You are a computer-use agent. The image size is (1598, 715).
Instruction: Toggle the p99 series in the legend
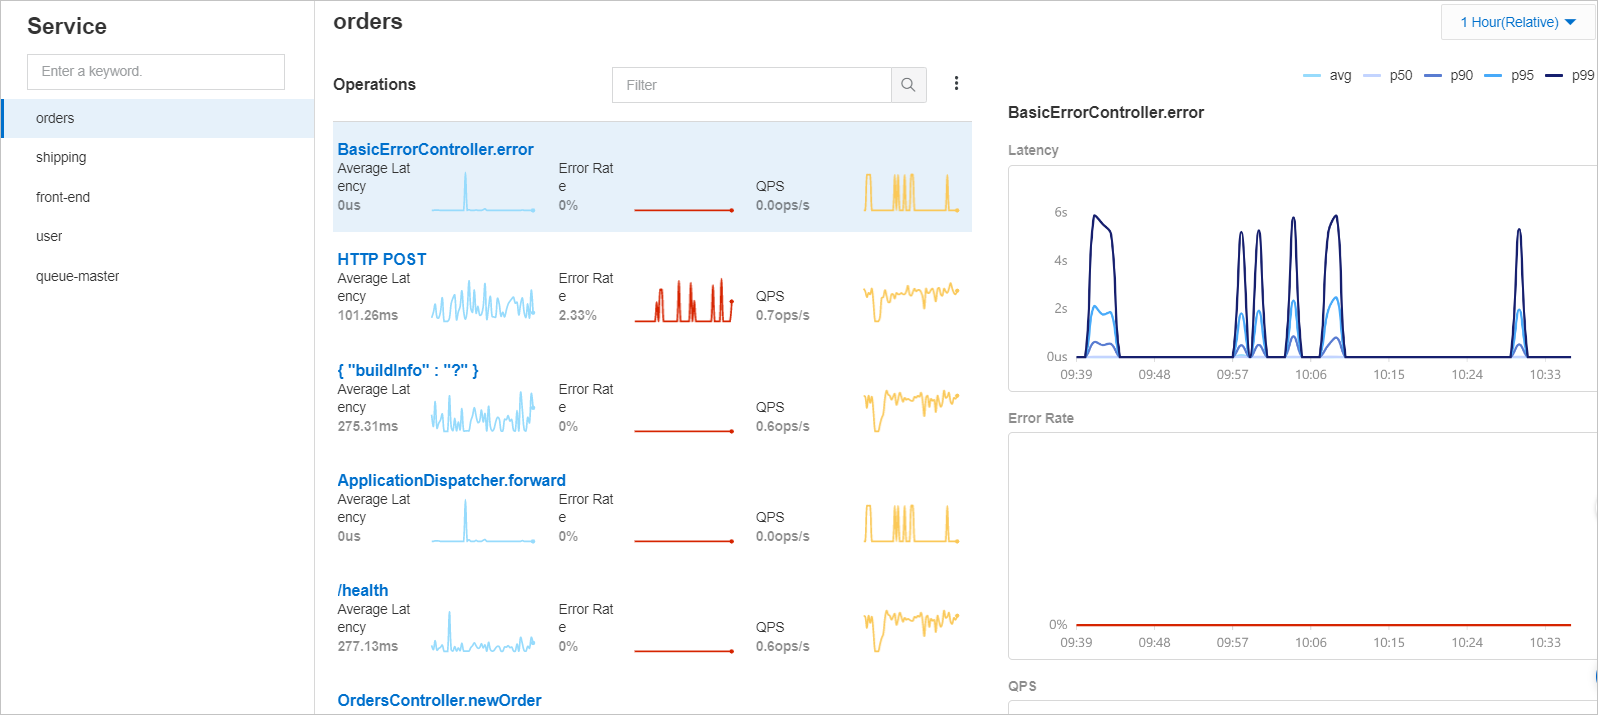click(1570, 75)
